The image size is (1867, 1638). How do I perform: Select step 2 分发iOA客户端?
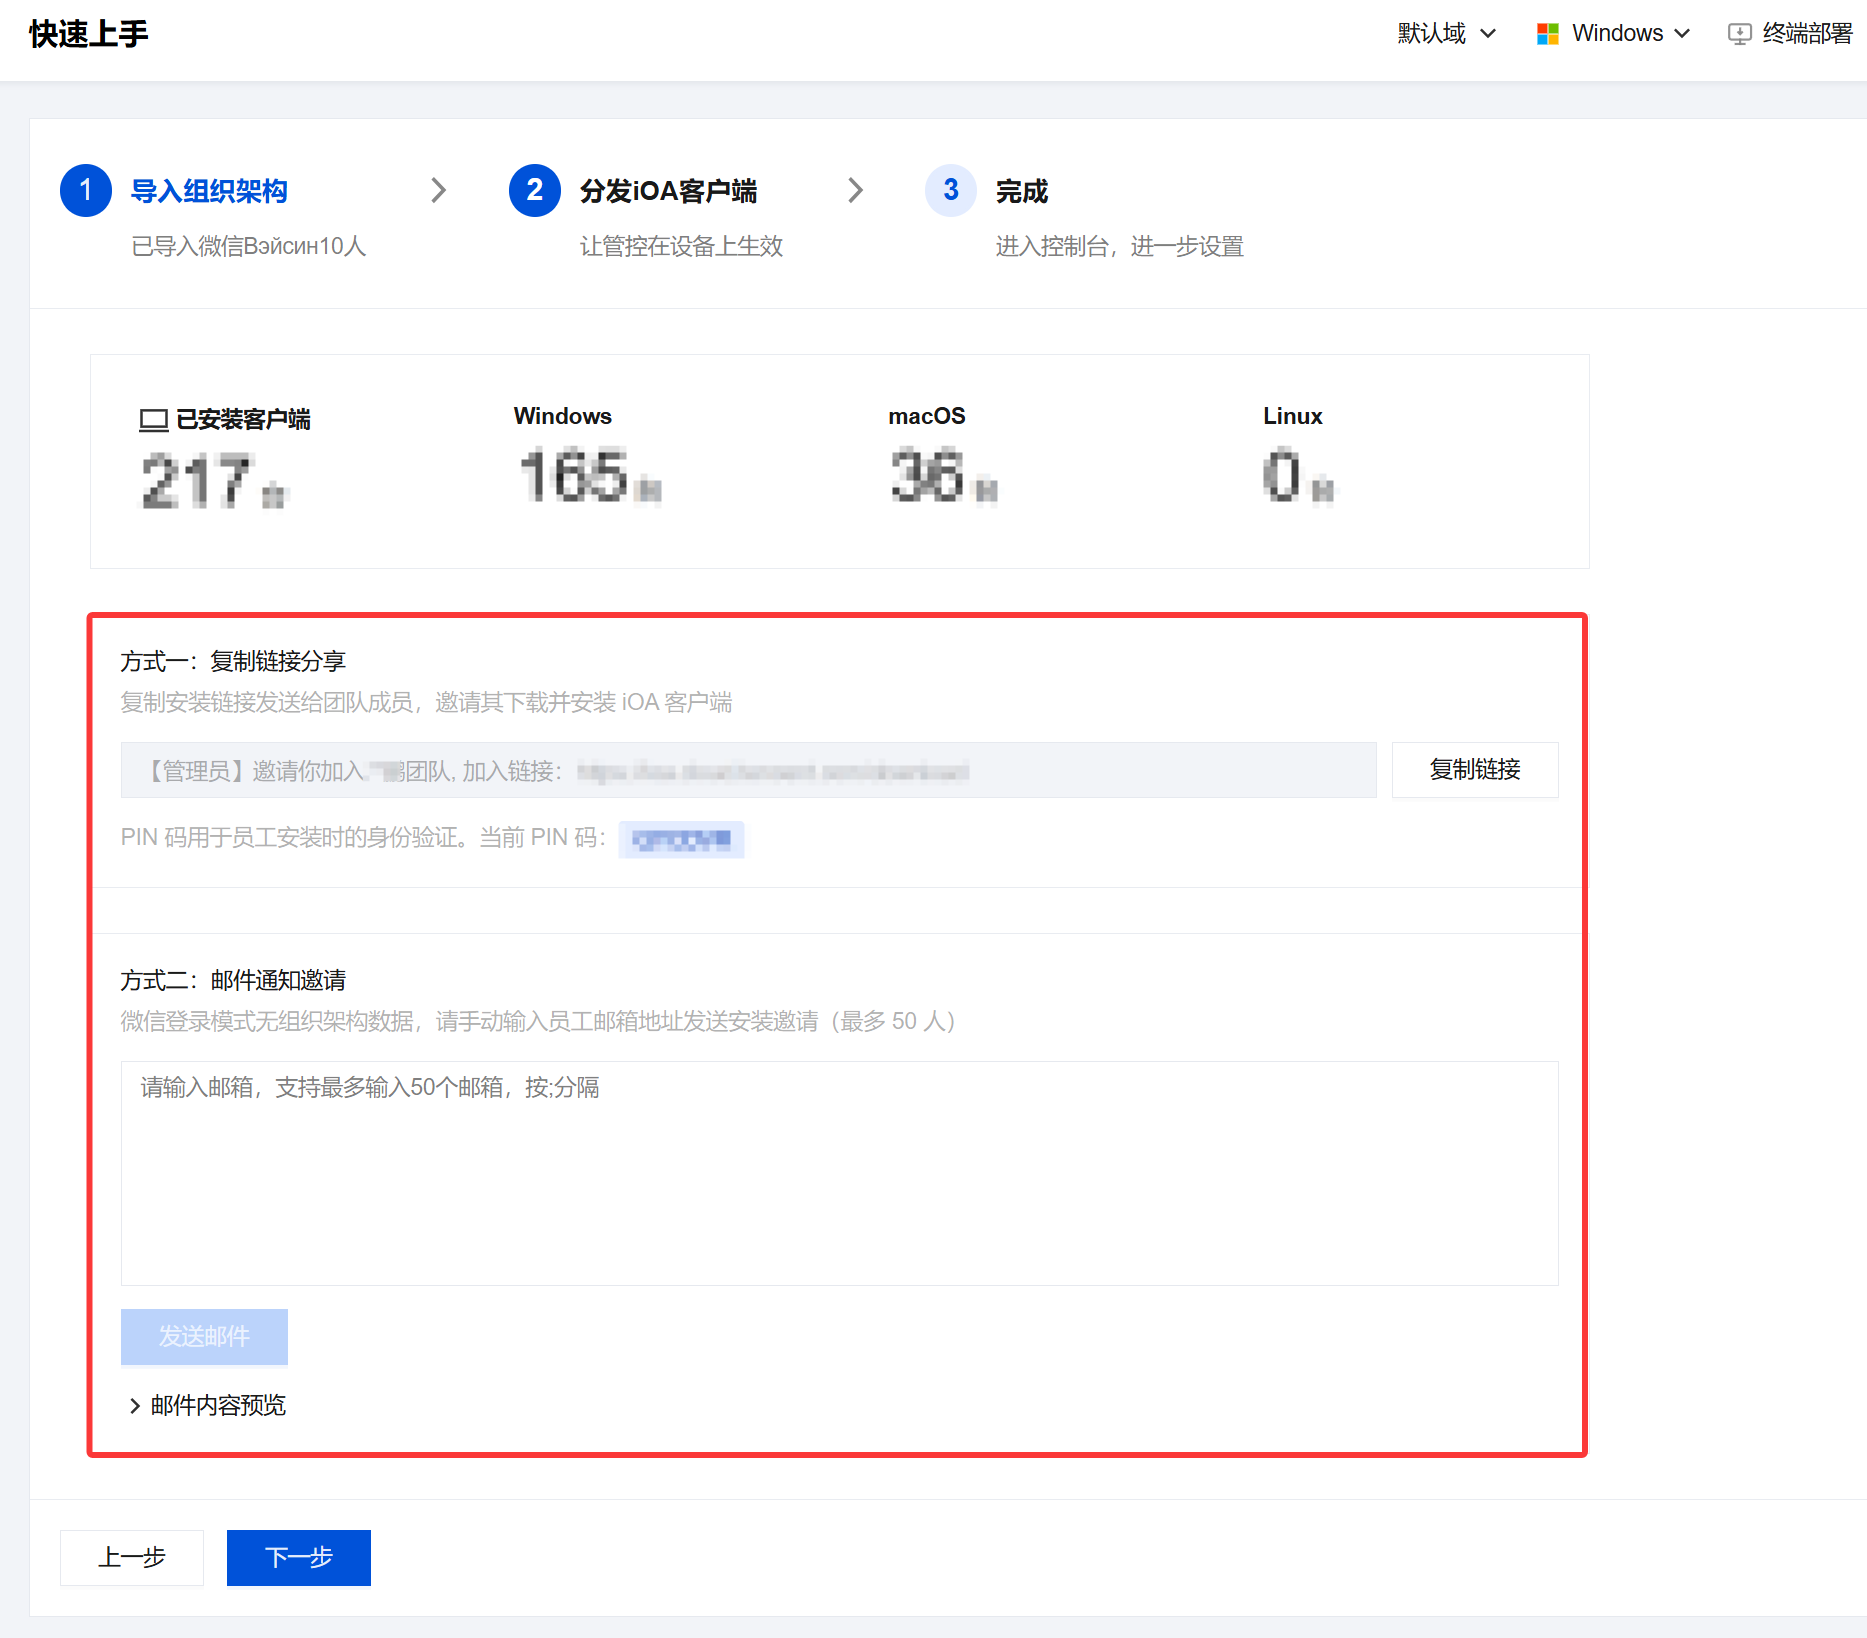point(668,191)
